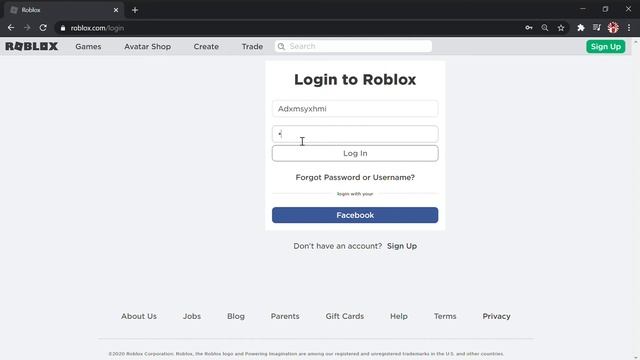The height and width of the screenshot is (360, 640).
Task: Open the Privacy footer link
Action: click(x=496, y=316)
